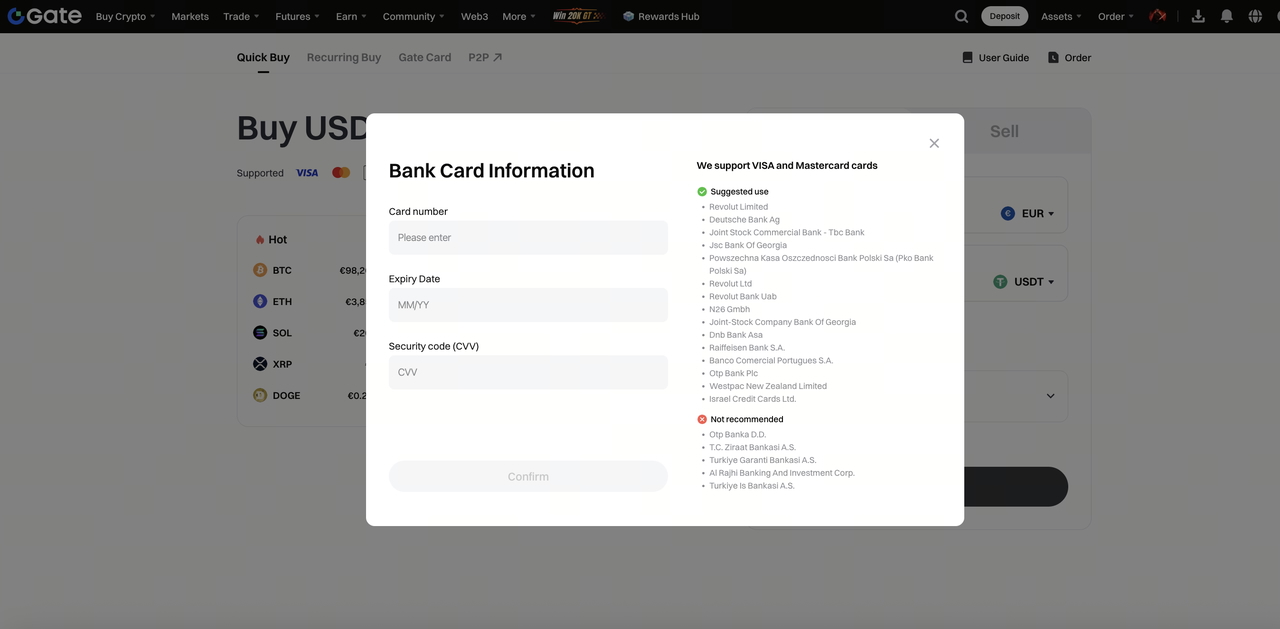The height and width of the screenshot is (629, 1280).
Task: Click the Bitcoin BTC coin icon
Action: coord(260,270)
